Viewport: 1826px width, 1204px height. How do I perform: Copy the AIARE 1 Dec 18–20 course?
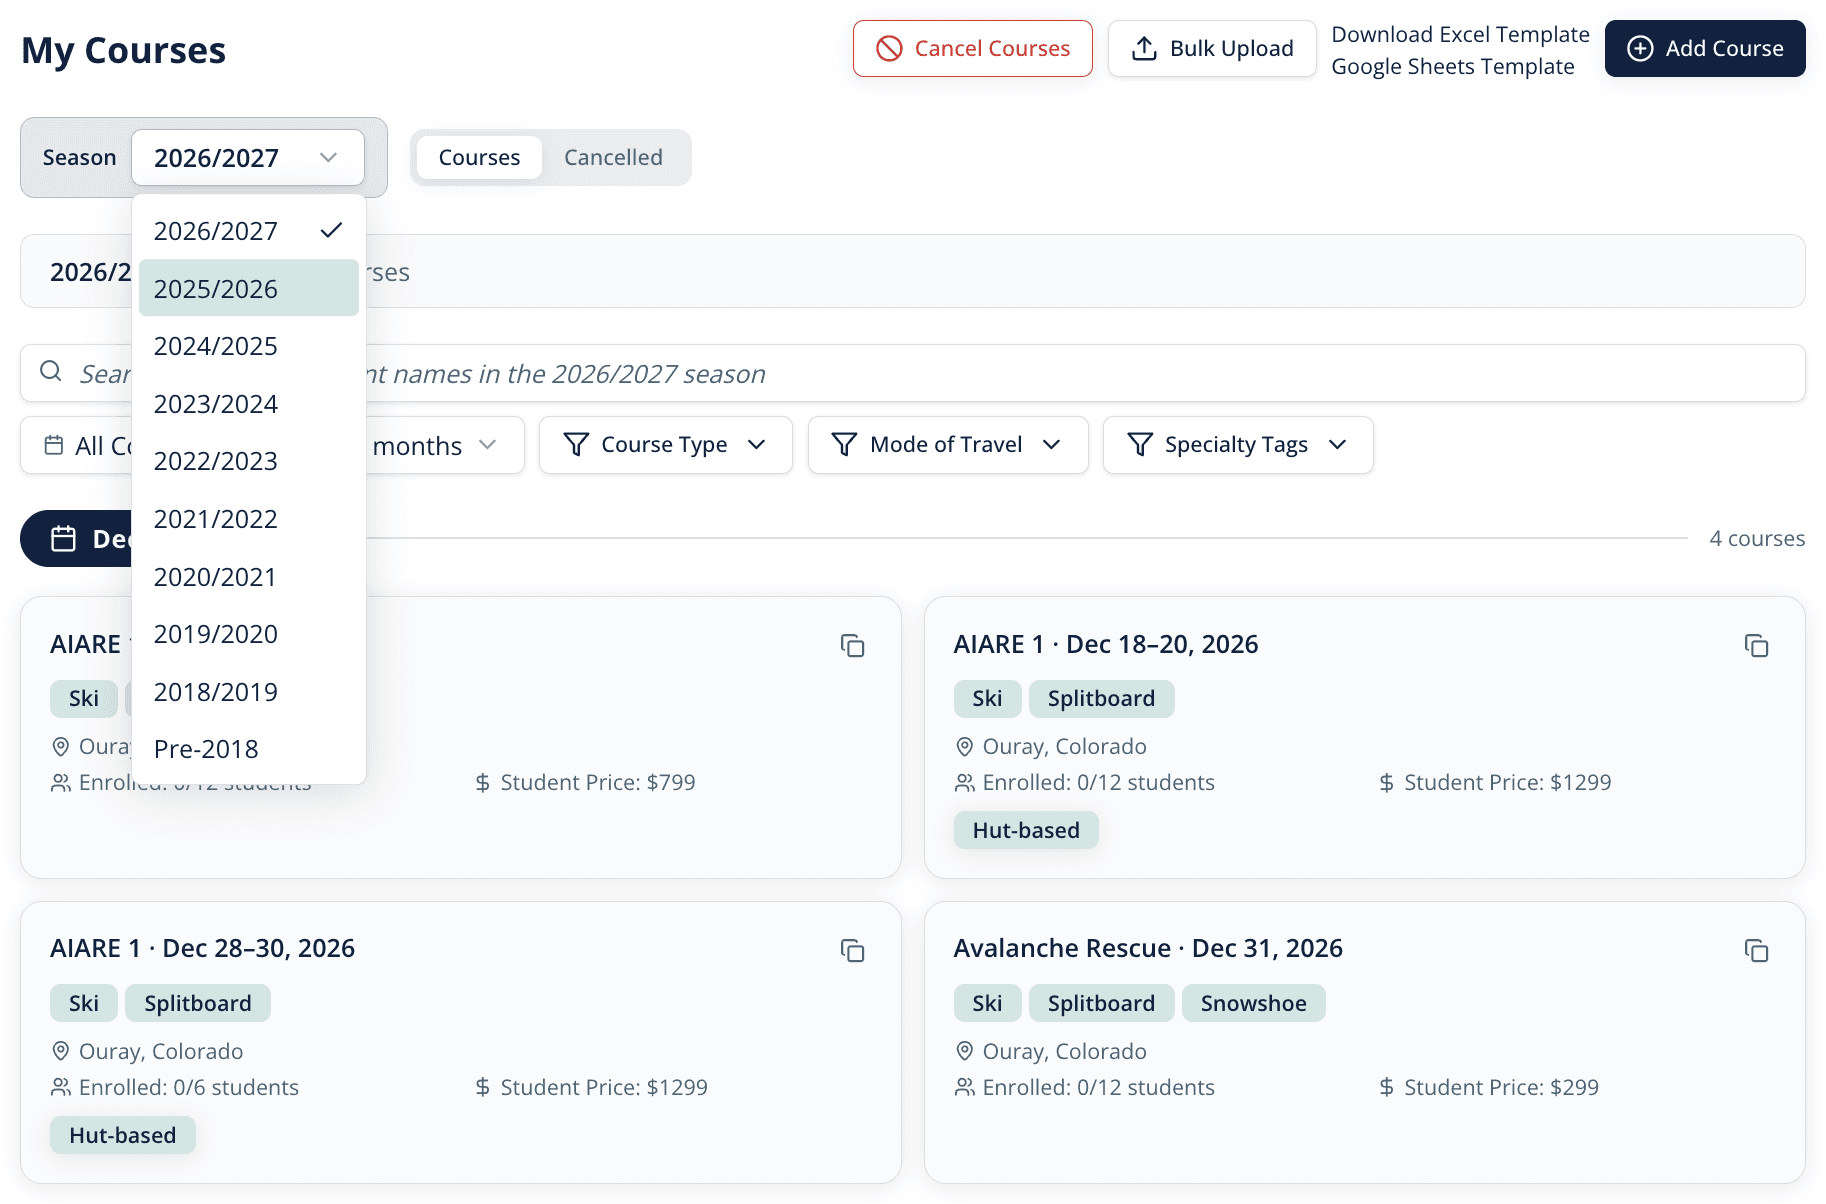[x=1756, y=646]
